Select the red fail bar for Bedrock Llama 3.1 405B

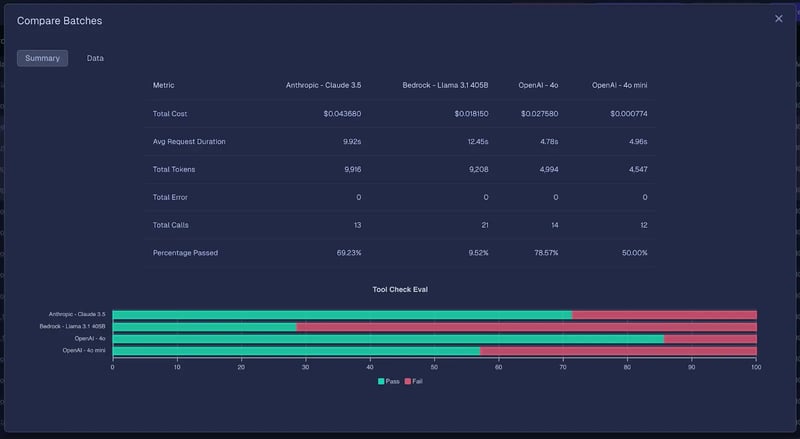tap(526, 326)
